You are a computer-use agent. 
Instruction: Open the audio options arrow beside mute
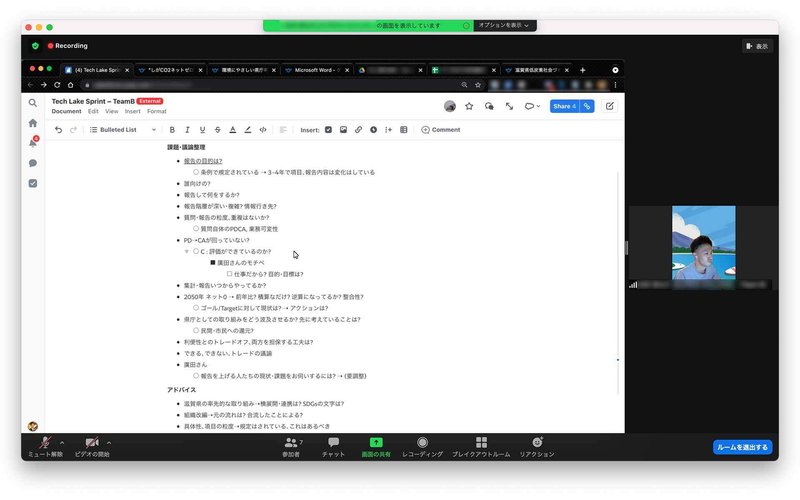[x=62, y=442]
